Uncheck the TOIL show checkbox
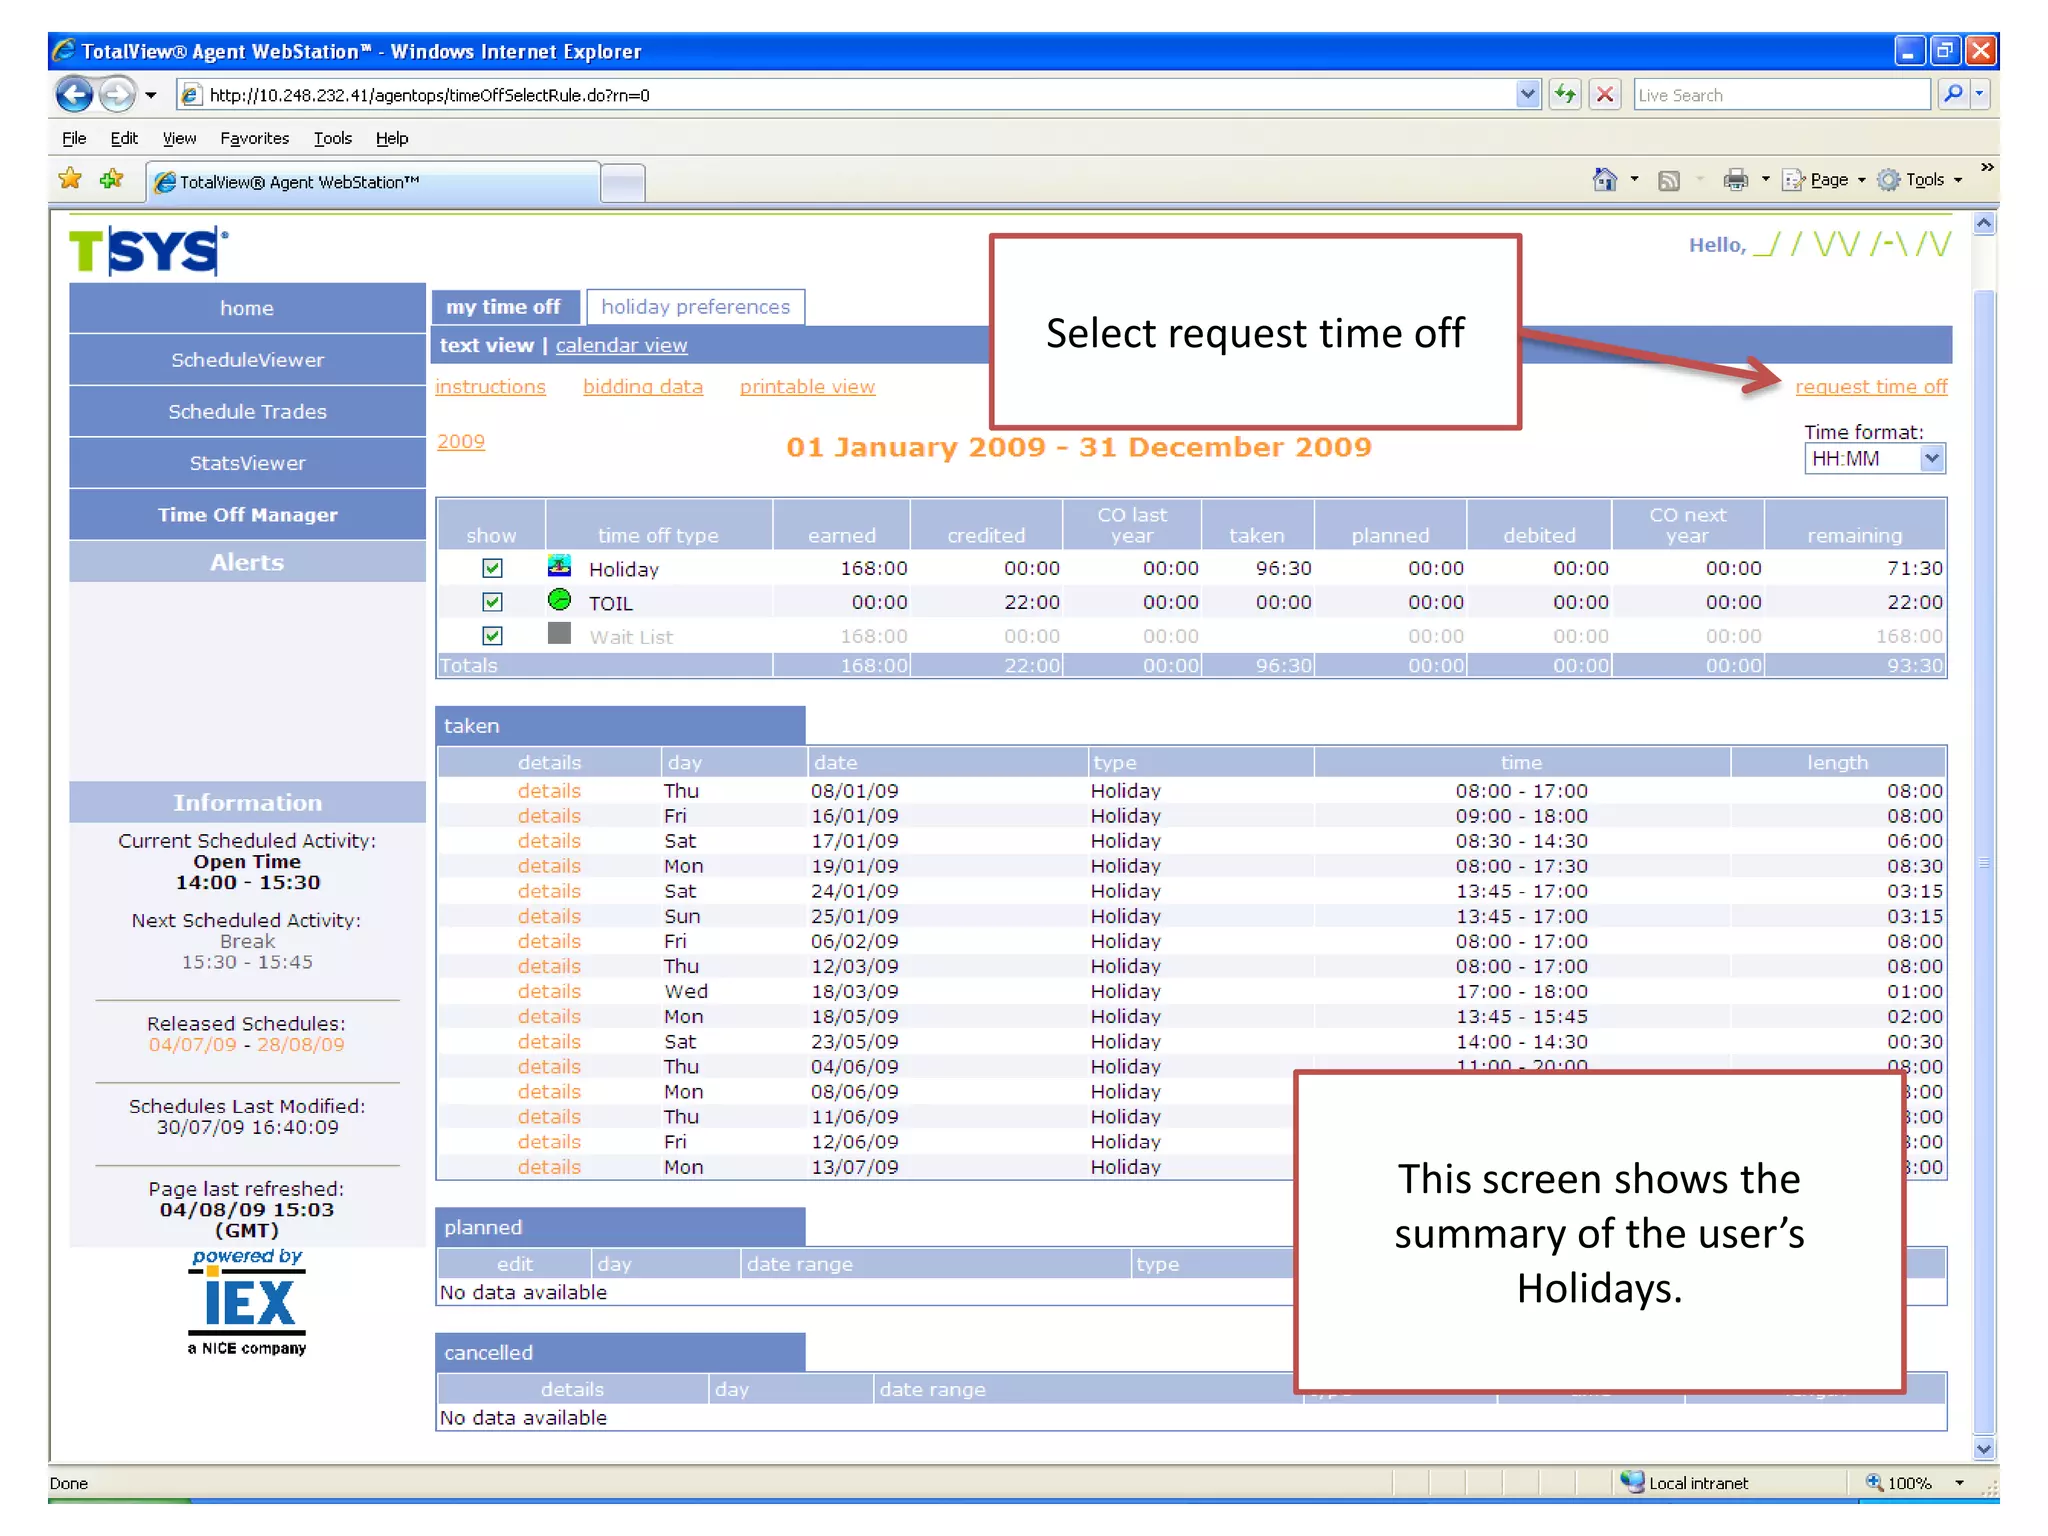Image resolution: width=2048 pixels, height=1536 pixels. point(492,602)
